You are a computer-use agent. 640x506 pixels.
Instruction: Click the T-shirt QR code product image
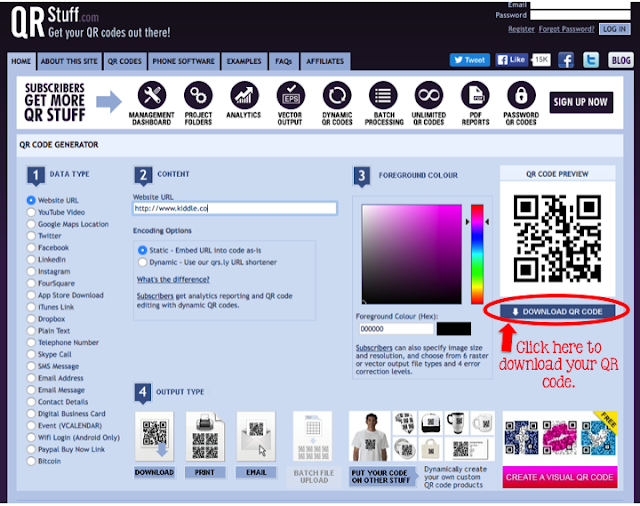pos(370,437)
